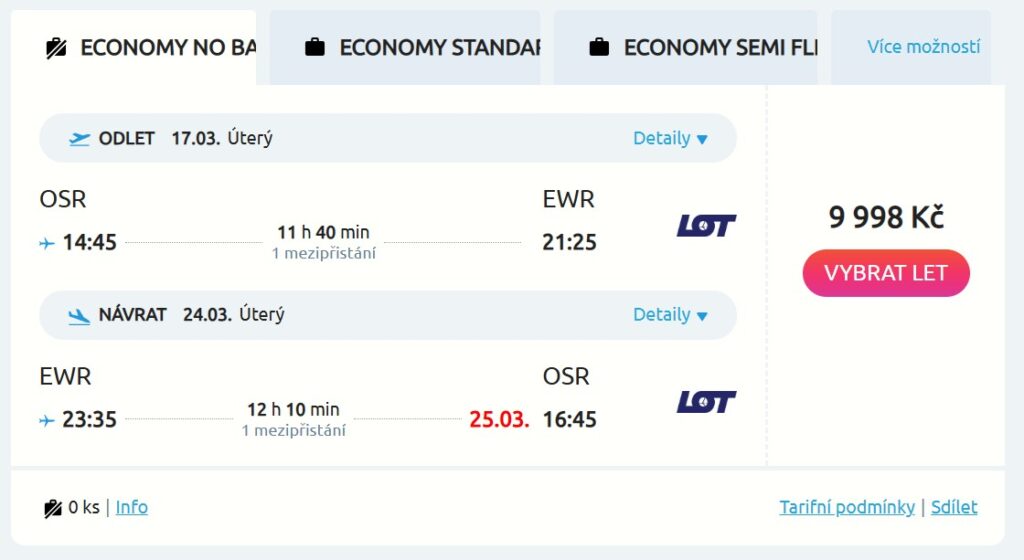Click the LOT airline logo on outbound flight

(706, 225)
